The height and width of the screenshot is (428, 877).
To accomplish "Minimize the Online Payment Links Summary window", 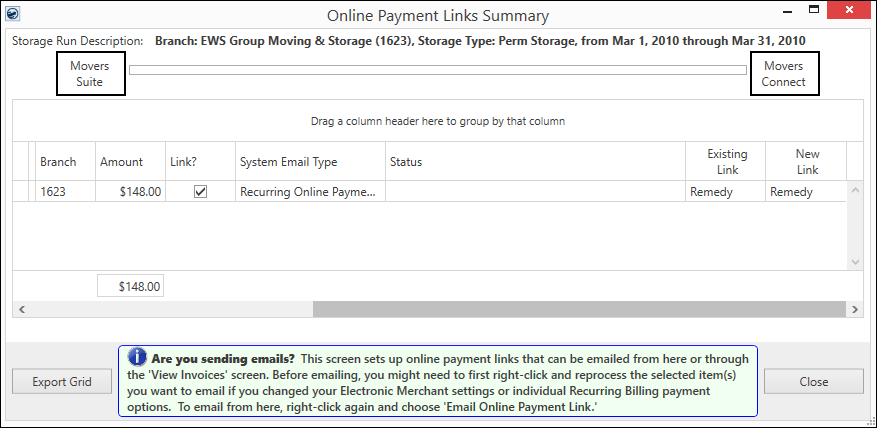I will pyautogui.click(x=786, y=11).
